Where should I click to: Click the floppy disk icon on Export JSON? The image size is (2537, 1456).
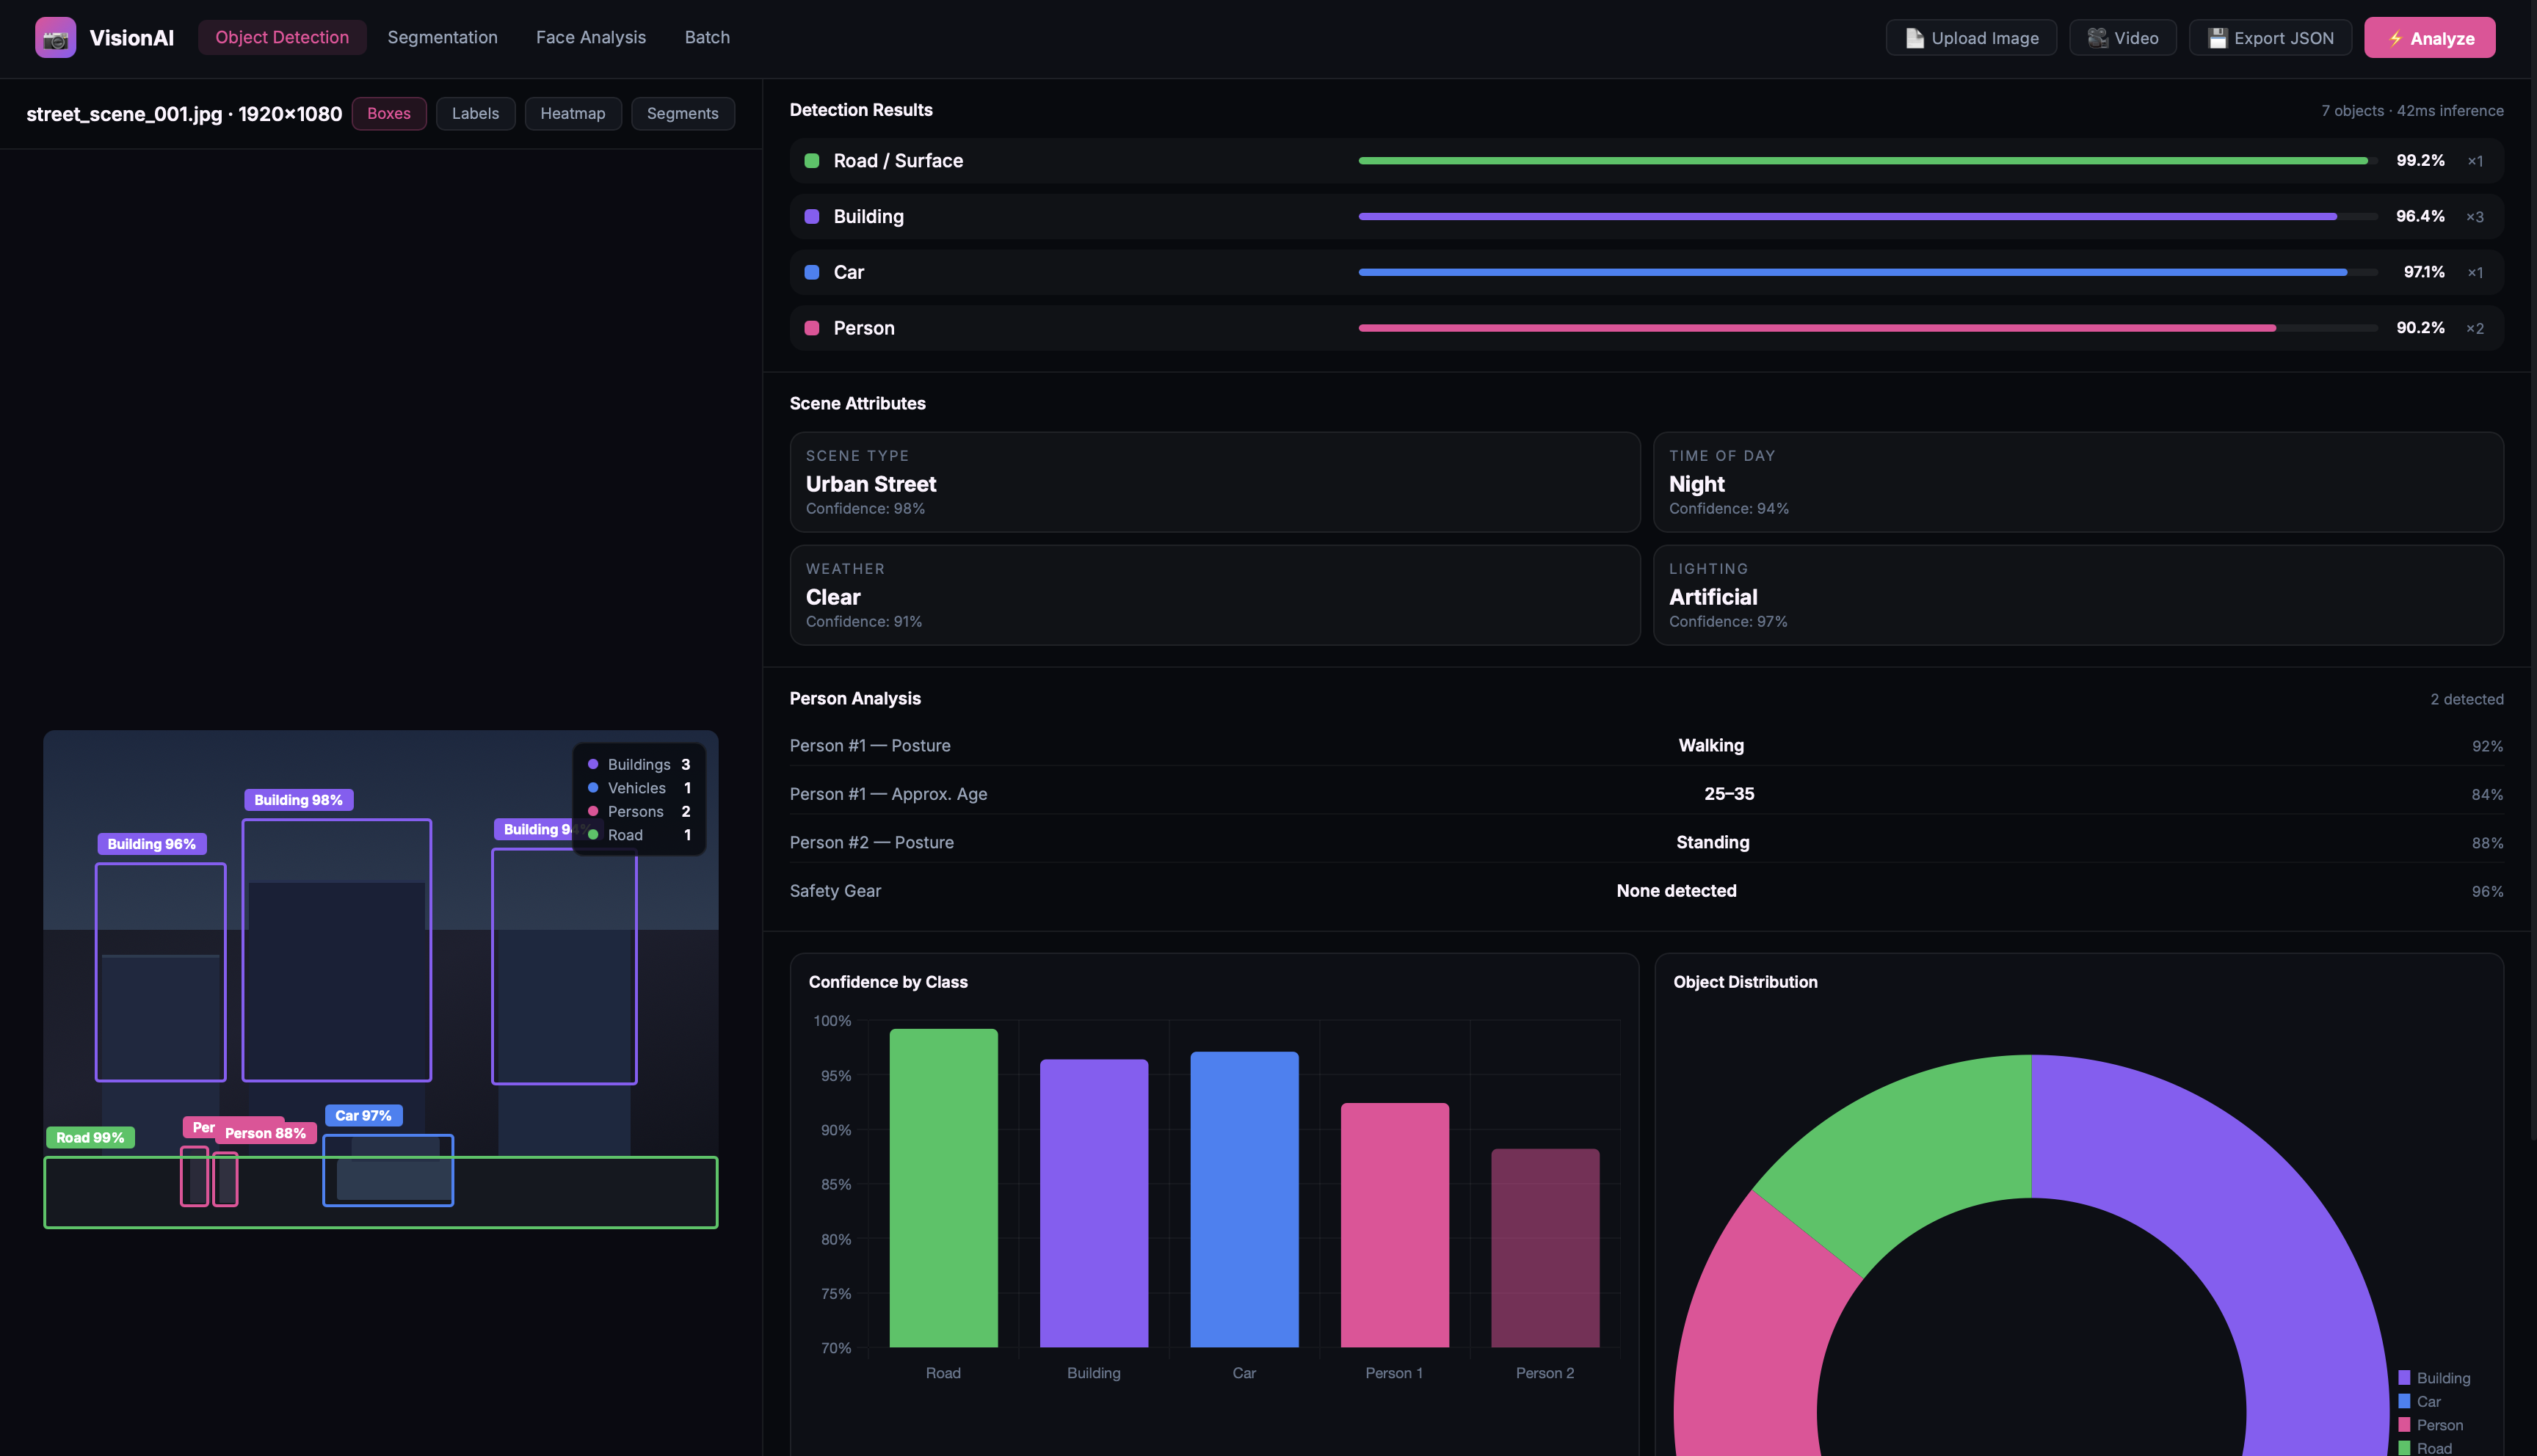tap(2217, 38)
